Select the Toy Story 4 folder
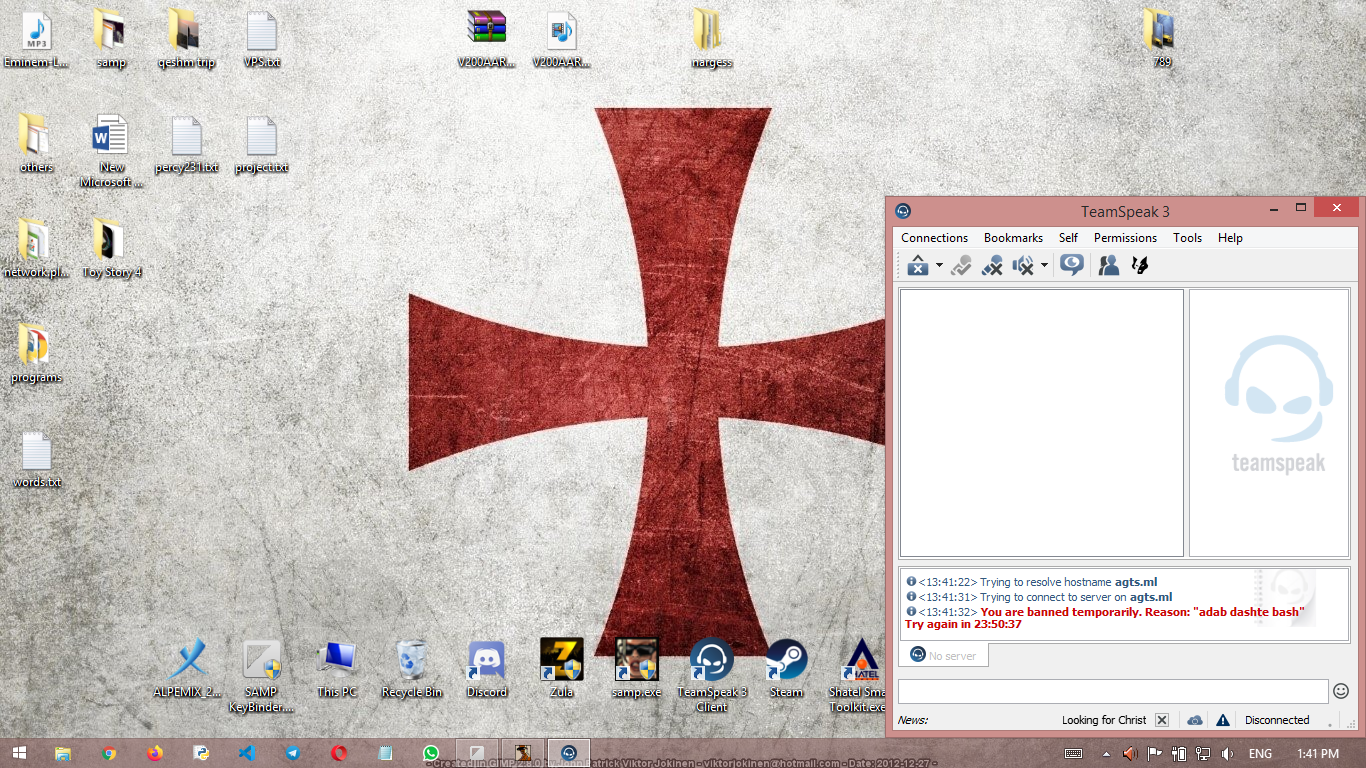The image size is (1366, 768). click(x=111, y=250)
